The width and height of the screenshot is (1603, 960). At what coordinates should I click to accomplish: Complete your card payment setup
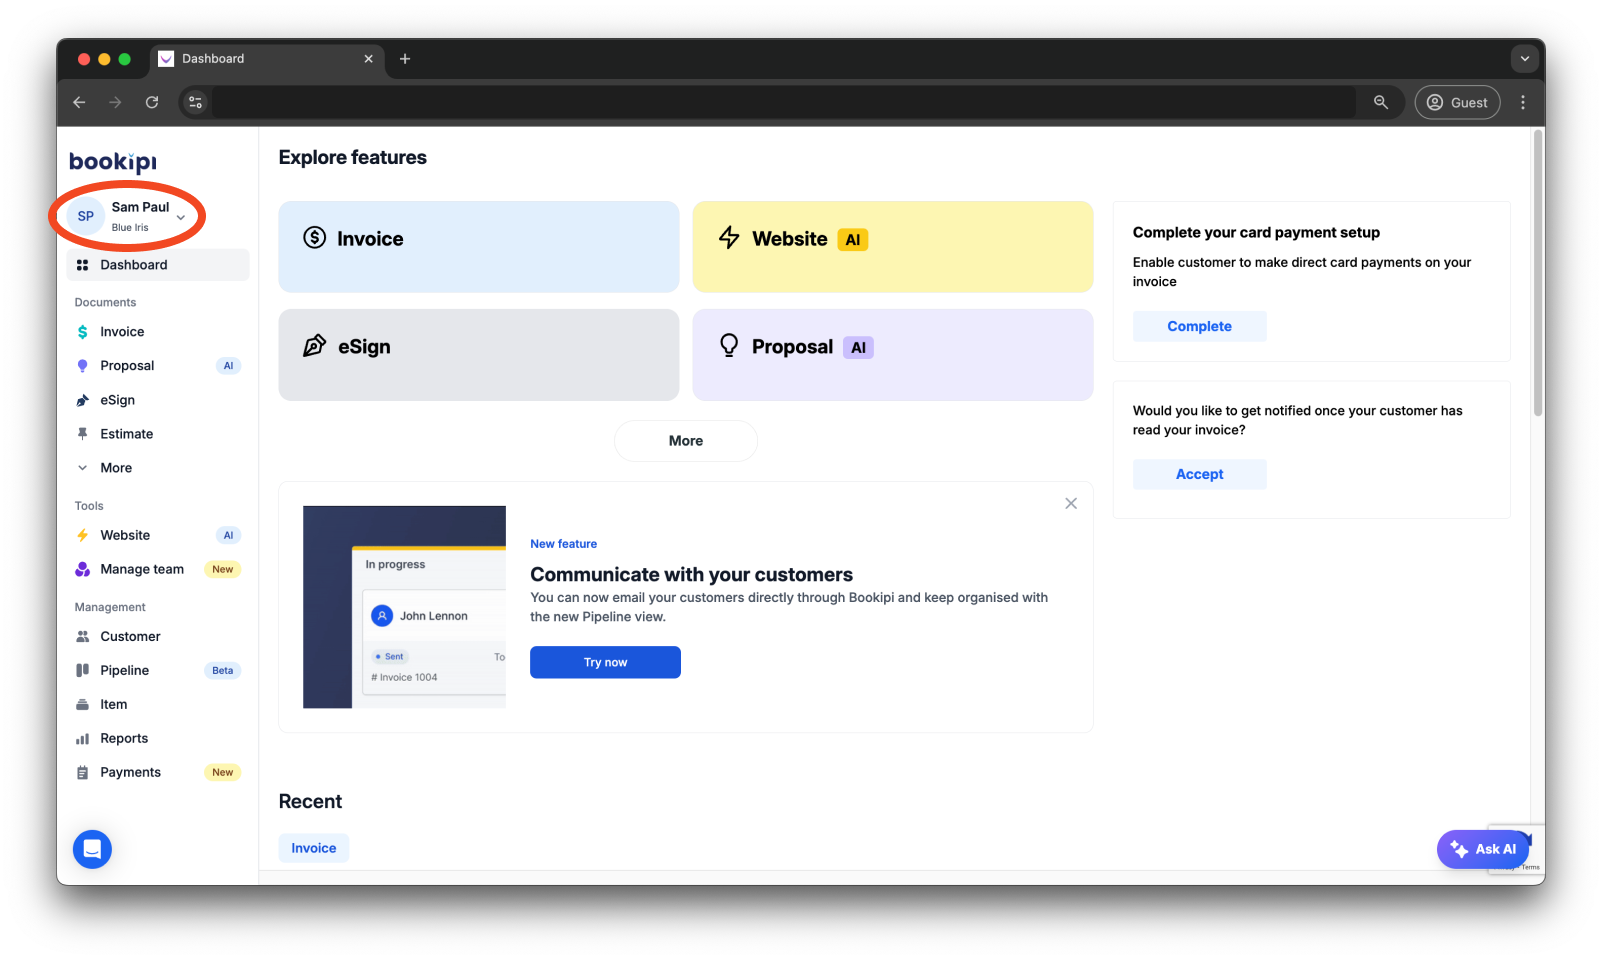tap(1199, 326)
